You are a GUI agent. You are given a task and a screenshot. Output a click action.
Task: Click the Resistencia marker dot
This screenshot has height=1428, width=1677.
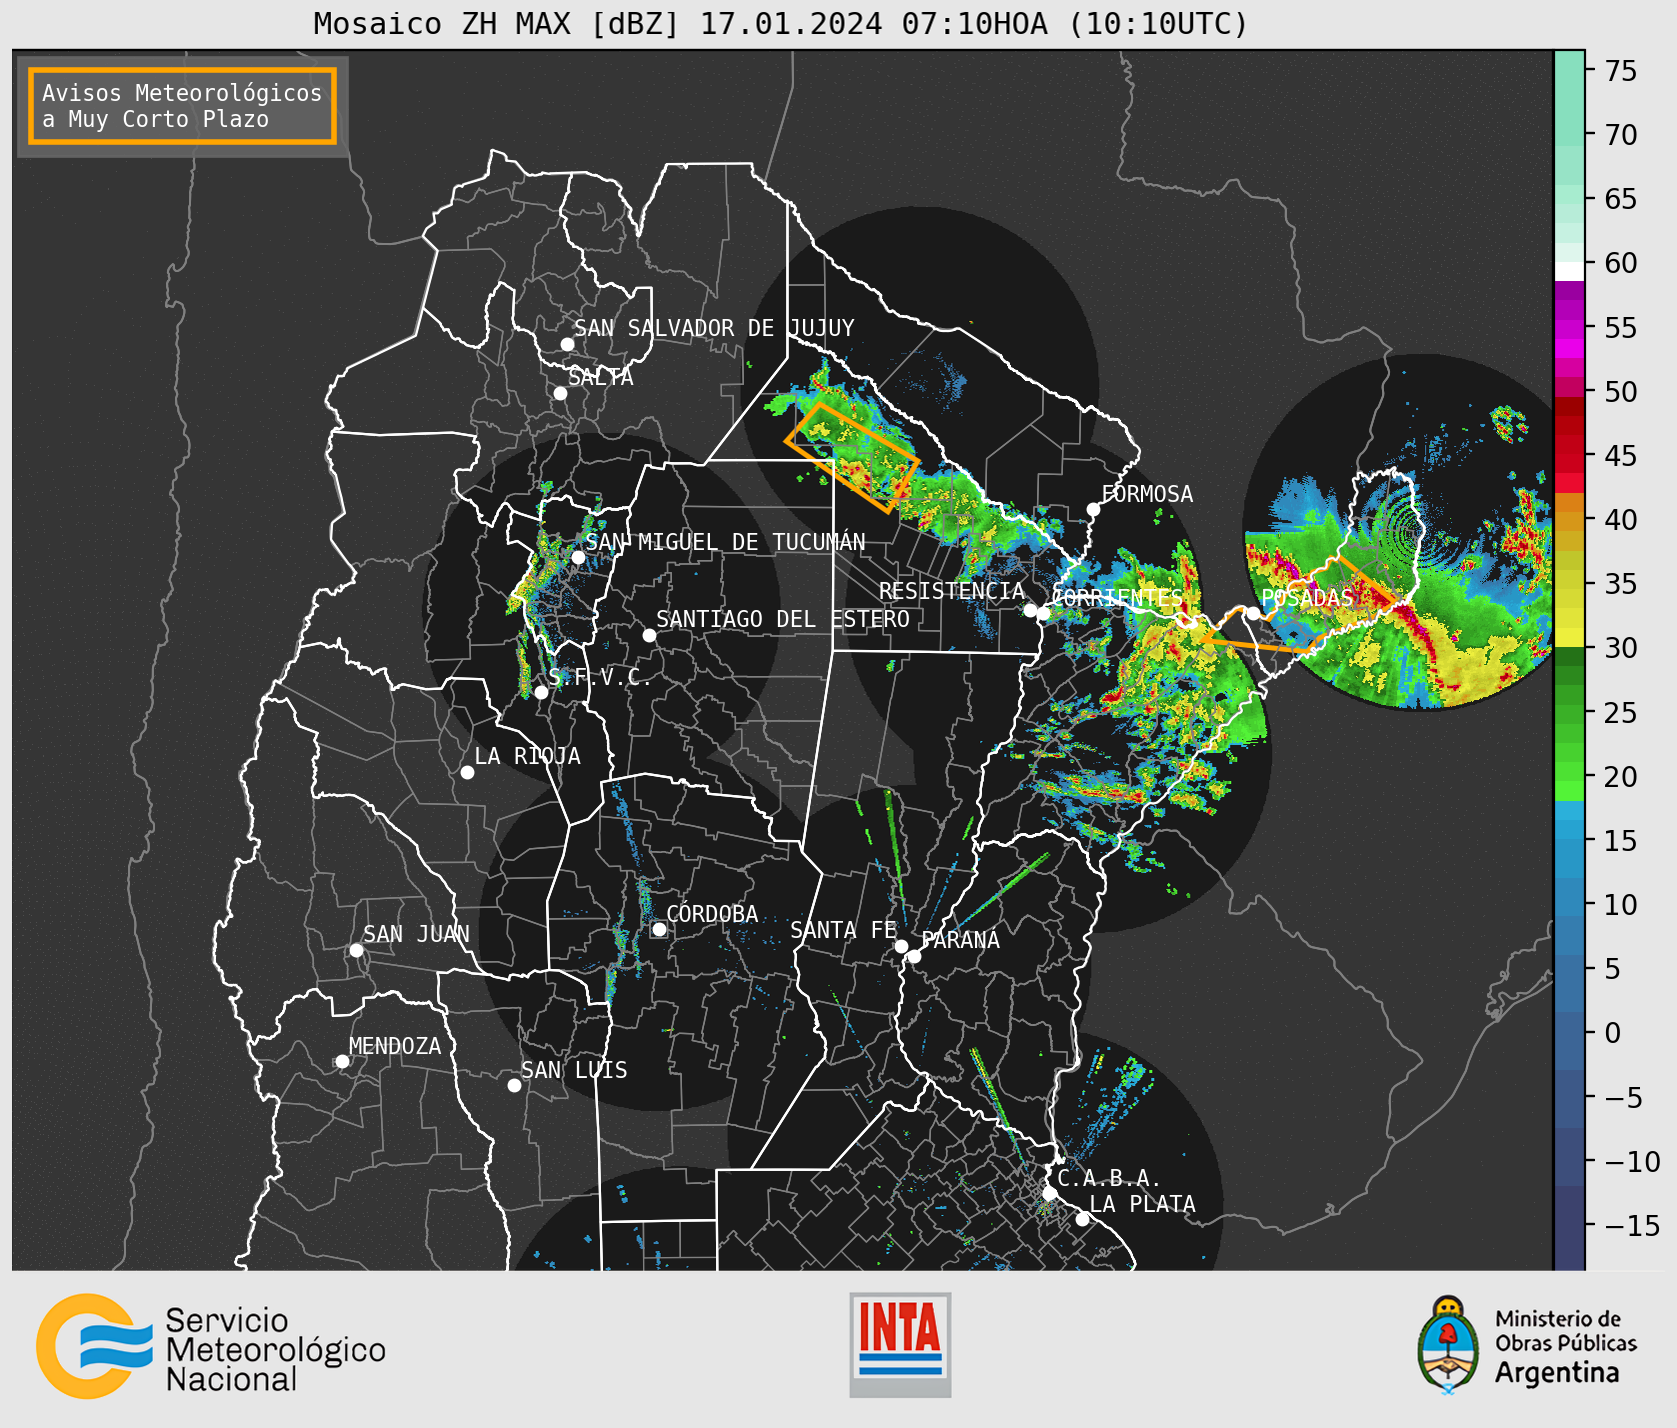click(1030, 610)
